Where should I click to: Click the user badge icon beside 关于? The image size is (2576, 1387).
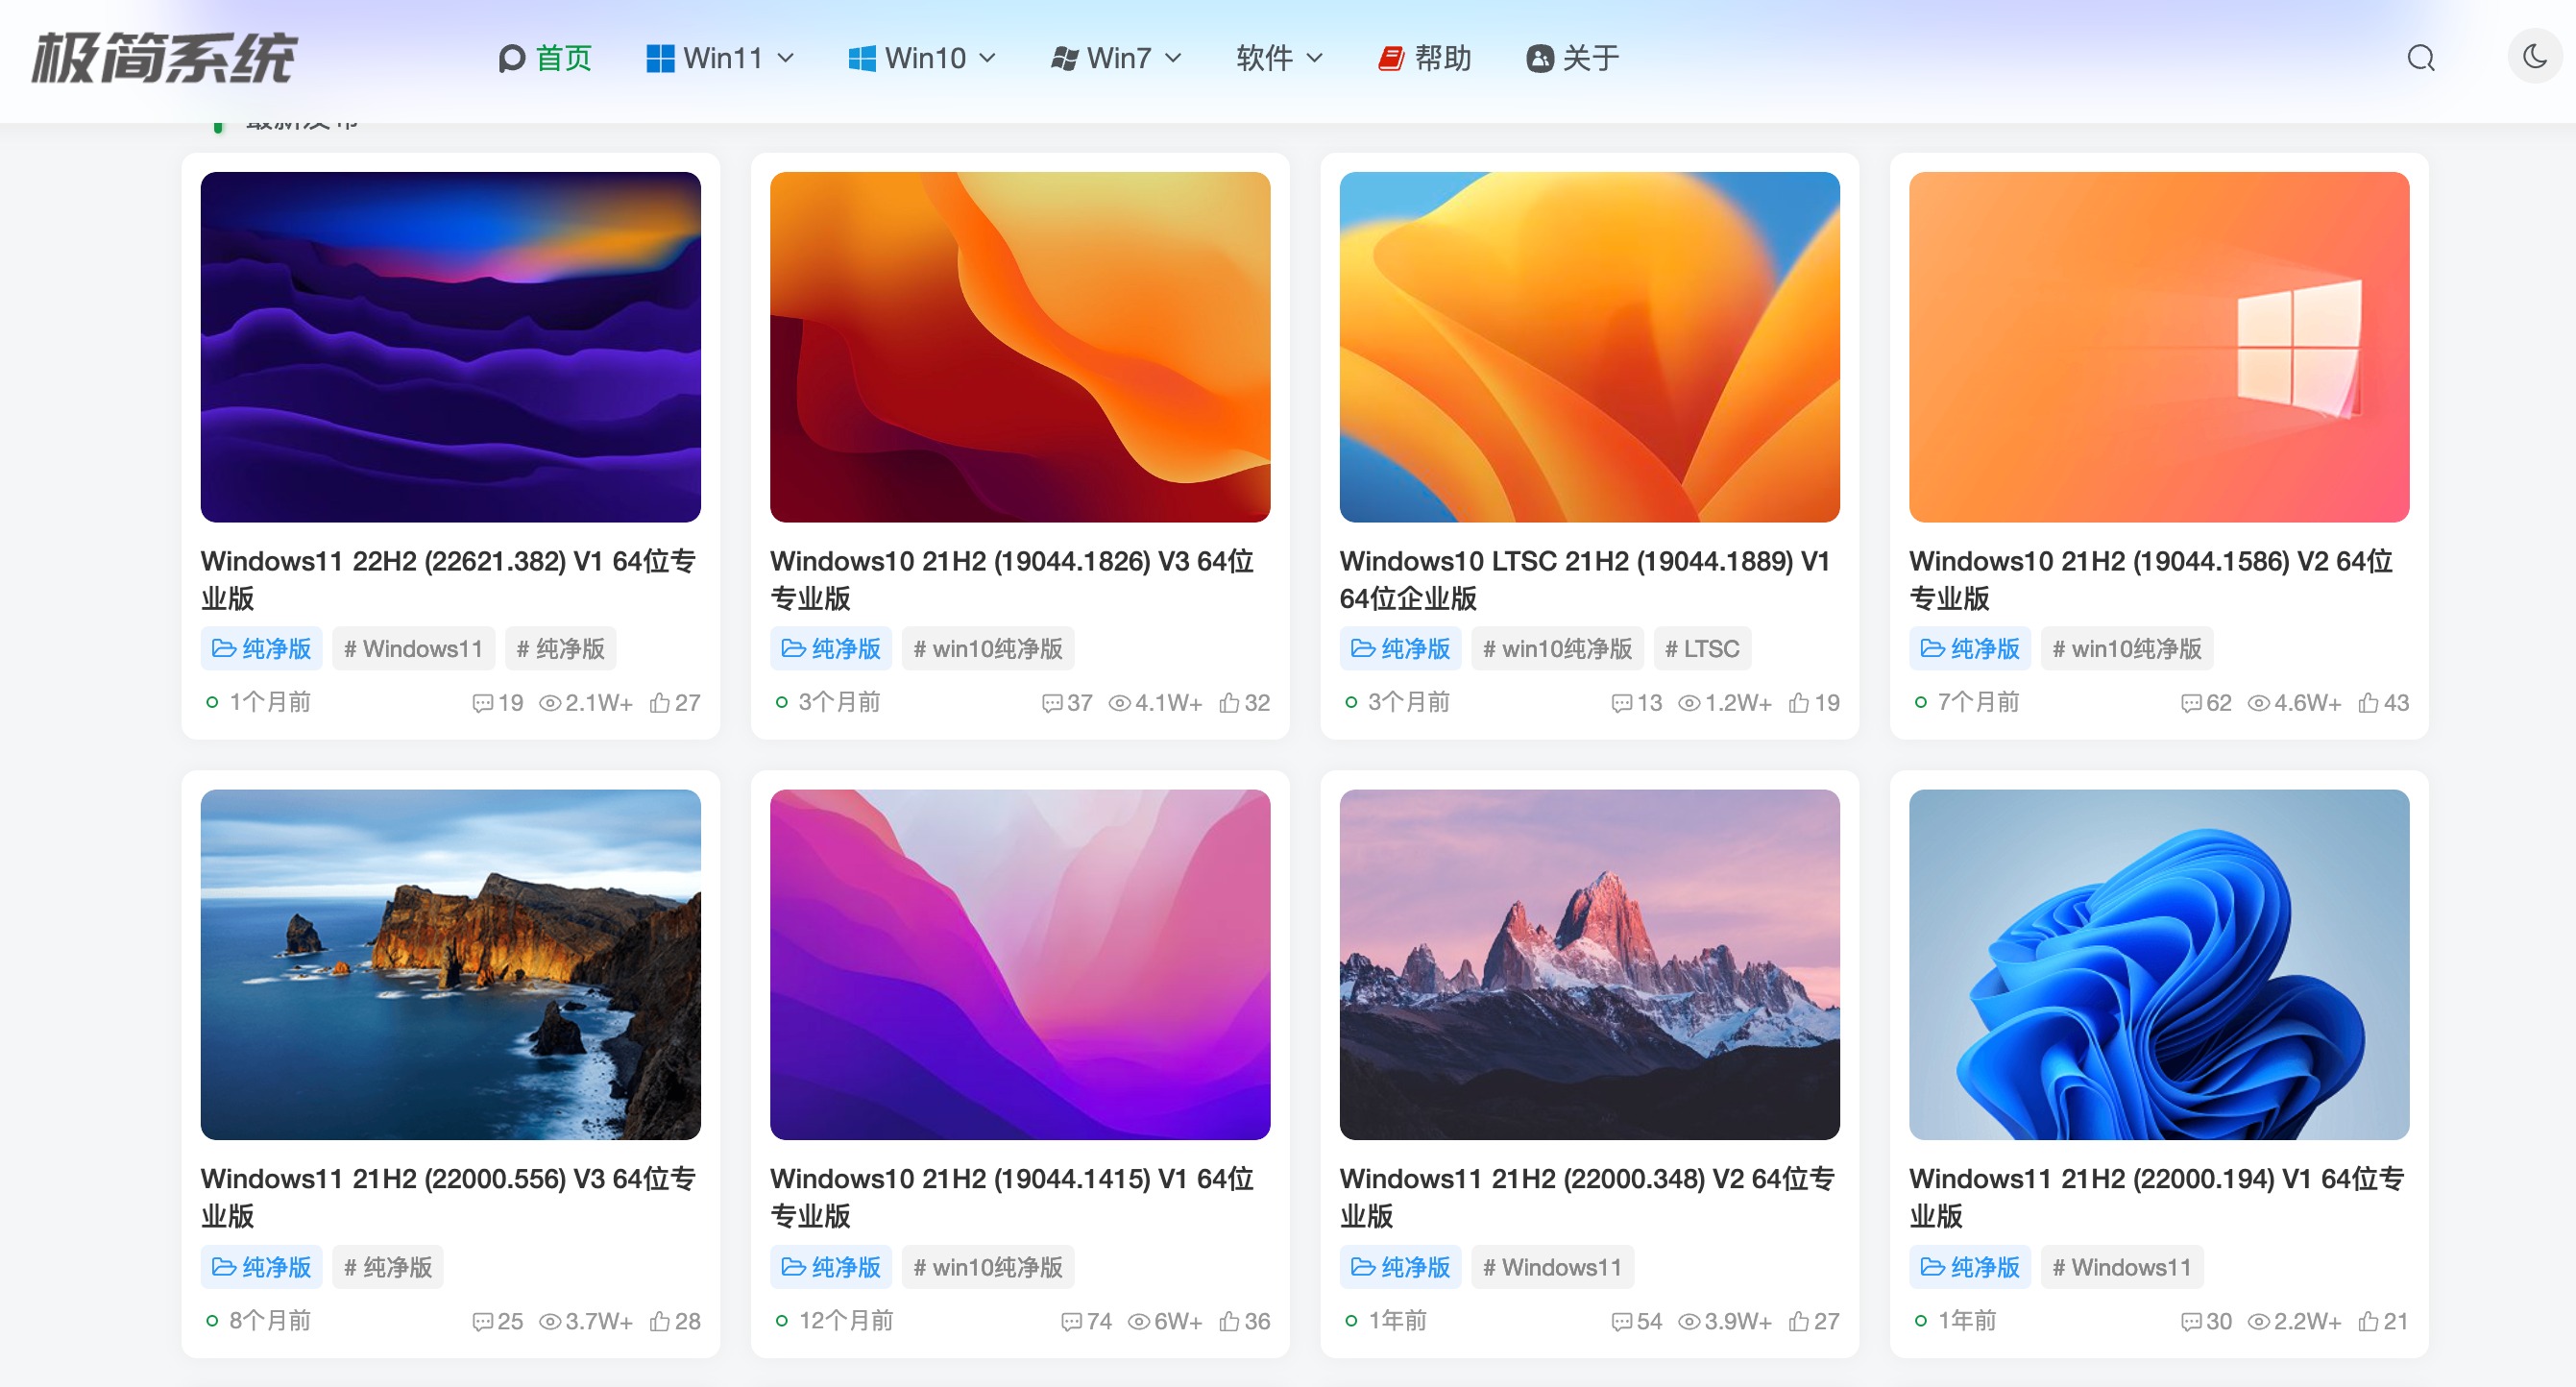(1540, 58)
